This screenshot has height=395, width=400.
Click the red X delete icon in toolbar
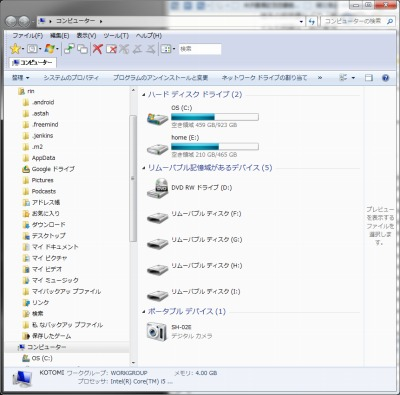(x=97, y=49)
